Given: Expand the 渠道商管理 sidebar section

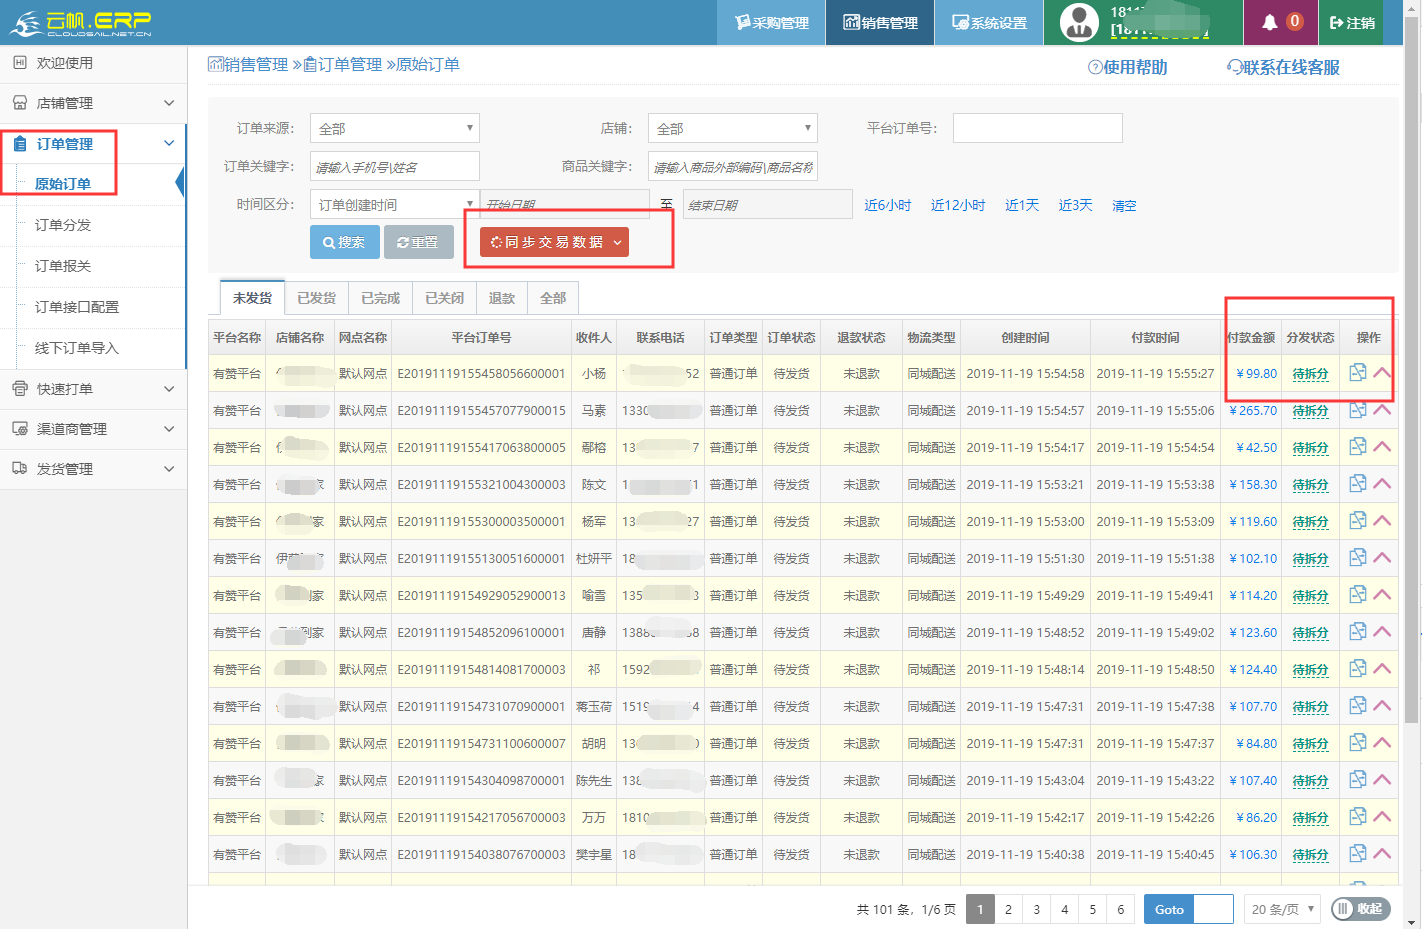Looking at the screenshot, I should pos(93,429).
